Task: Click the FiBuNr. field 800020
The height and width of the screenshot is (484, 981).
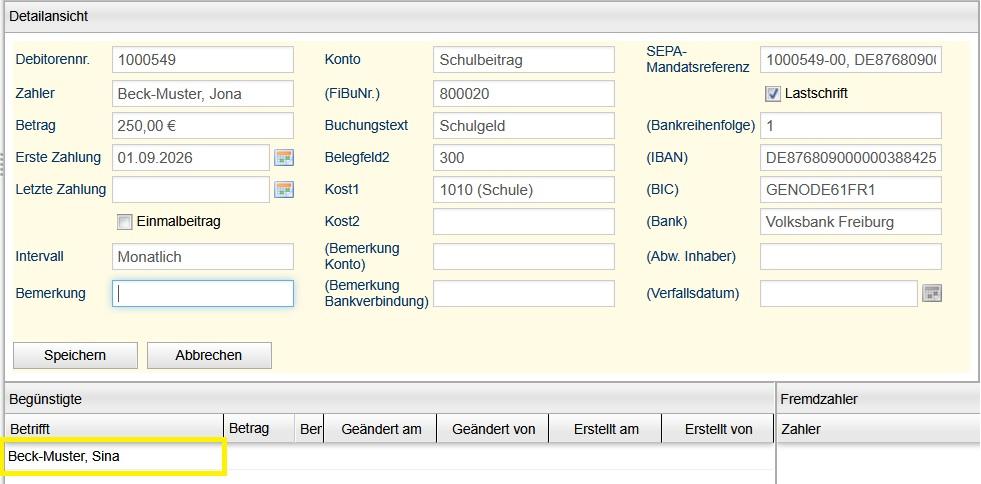Action: (x=524, y=94)
